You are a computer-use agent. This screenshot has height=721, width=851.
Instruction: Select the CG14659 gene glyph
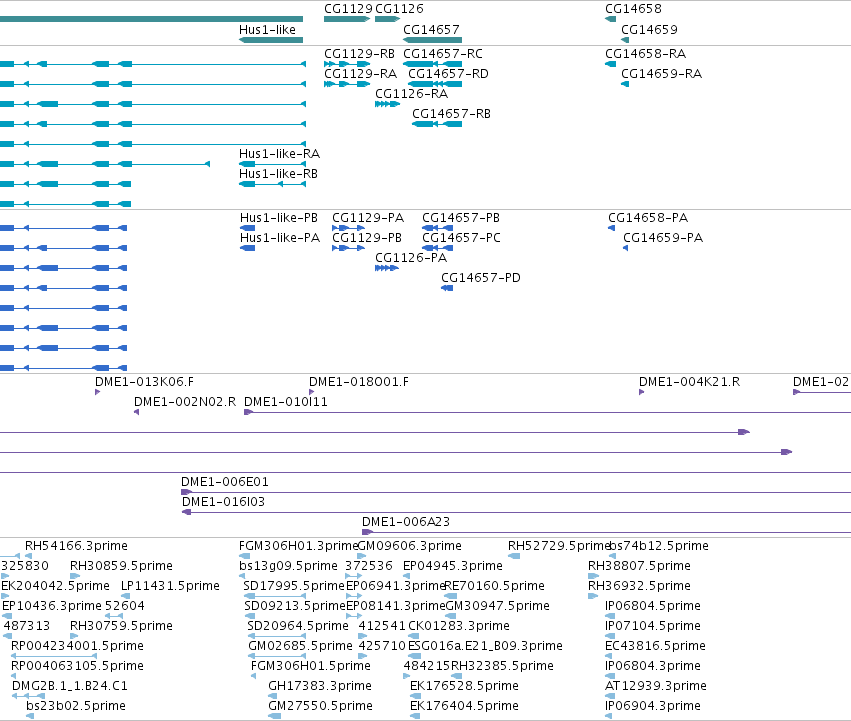coord(625,40)
